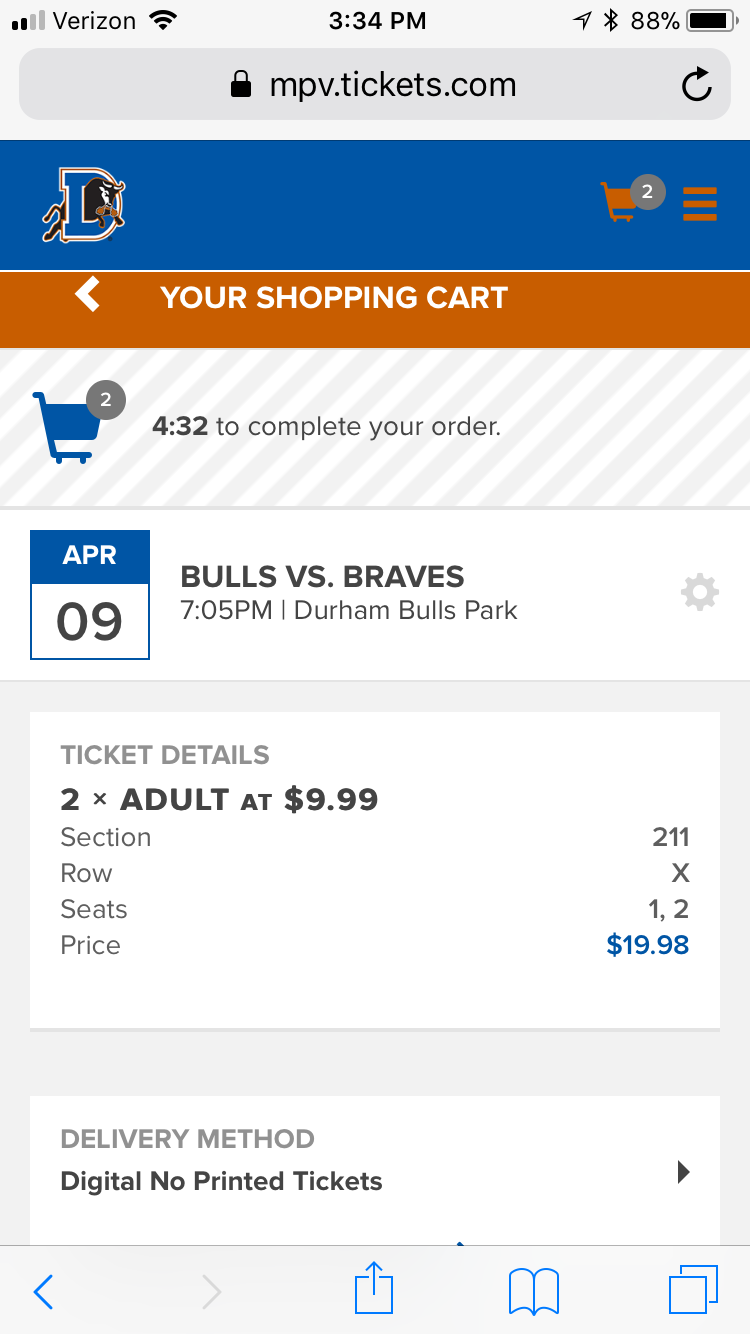This screenshot has height=1334, width=750.
Task: Tap the Ticket Details card heading
Action: coord(165,755)
